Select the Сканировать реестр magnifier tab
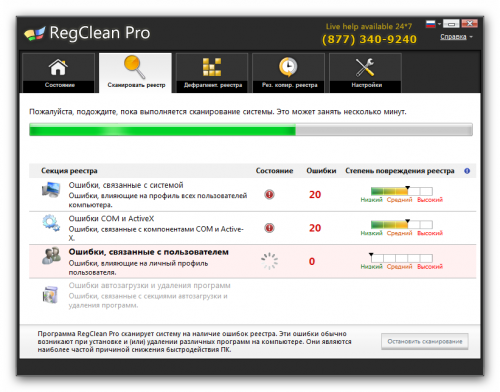Image resolution: width=500 pixels, height=392 pixels. 135,73
